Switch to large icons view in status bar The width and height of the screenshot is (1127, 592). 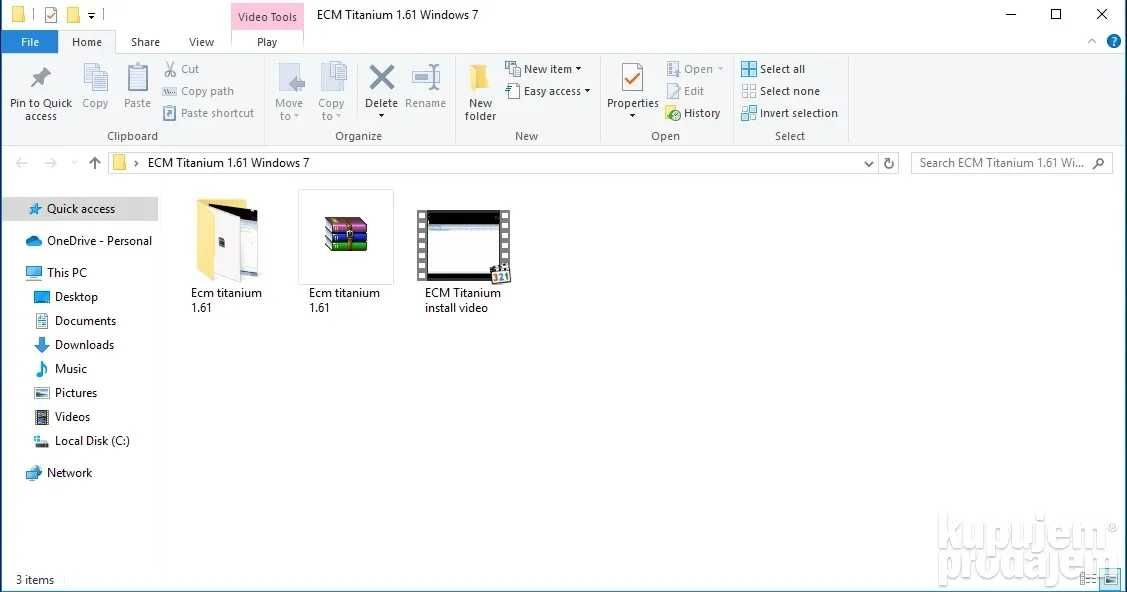(x=1110, y=579)
